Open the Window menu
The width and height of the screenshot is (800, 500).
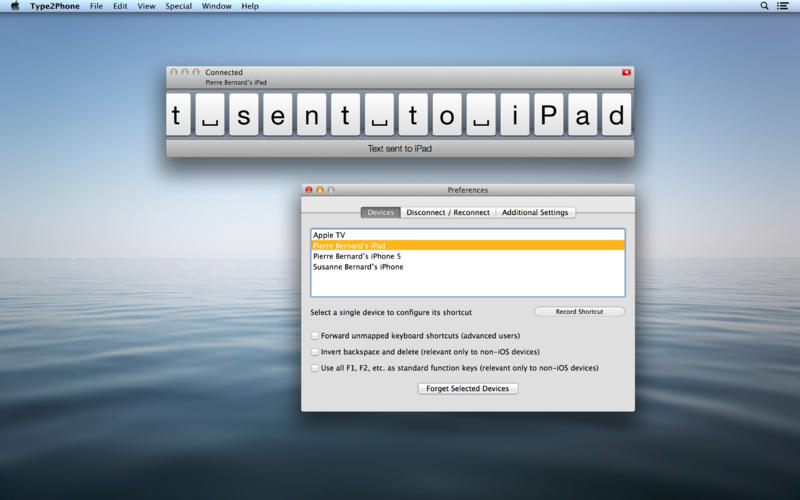click(217, 6)
